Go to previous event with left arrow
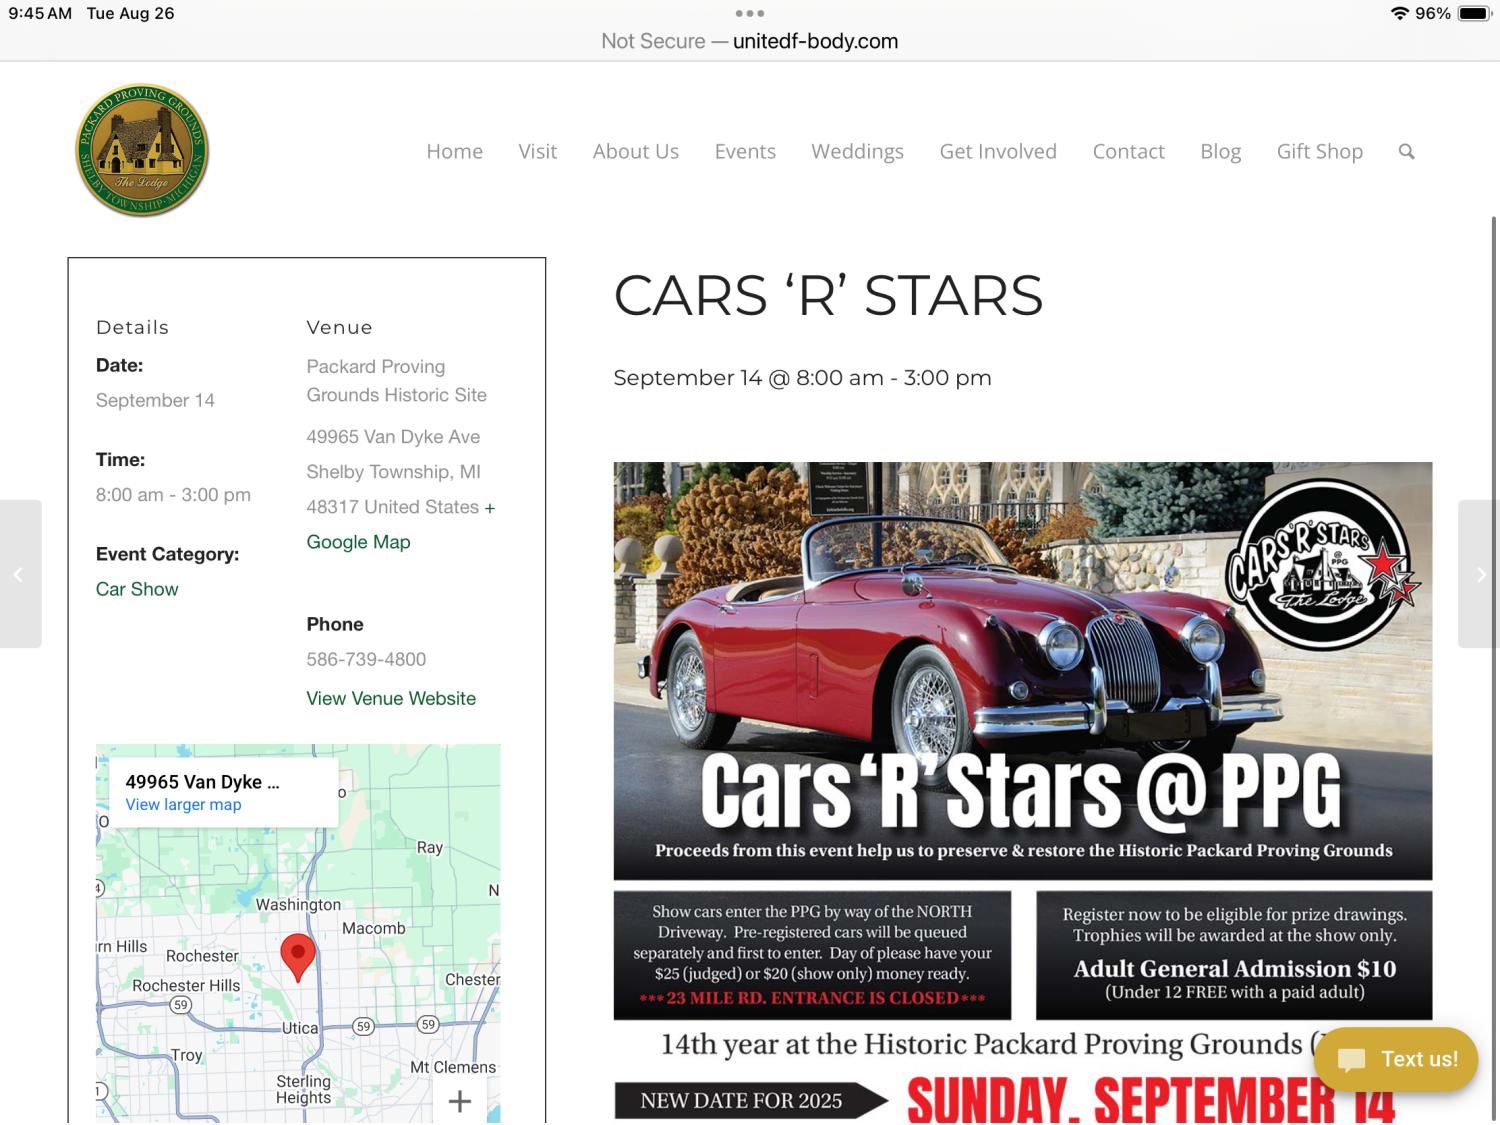Viewport: 1500px width, 1125px height. point(20,574)
